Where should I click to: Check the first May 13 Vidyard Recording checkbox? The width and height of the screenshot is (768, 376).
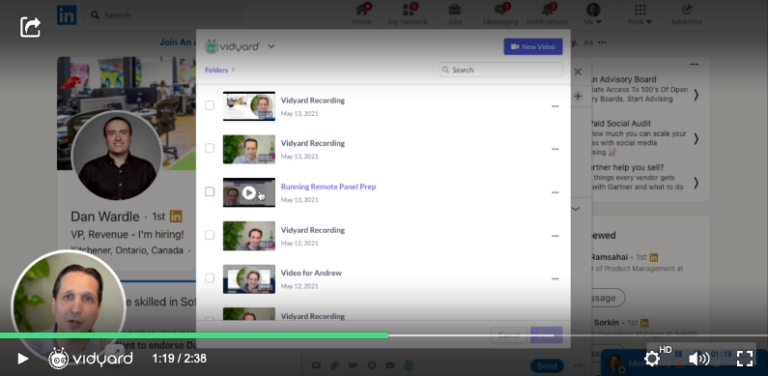coord(210,105)
